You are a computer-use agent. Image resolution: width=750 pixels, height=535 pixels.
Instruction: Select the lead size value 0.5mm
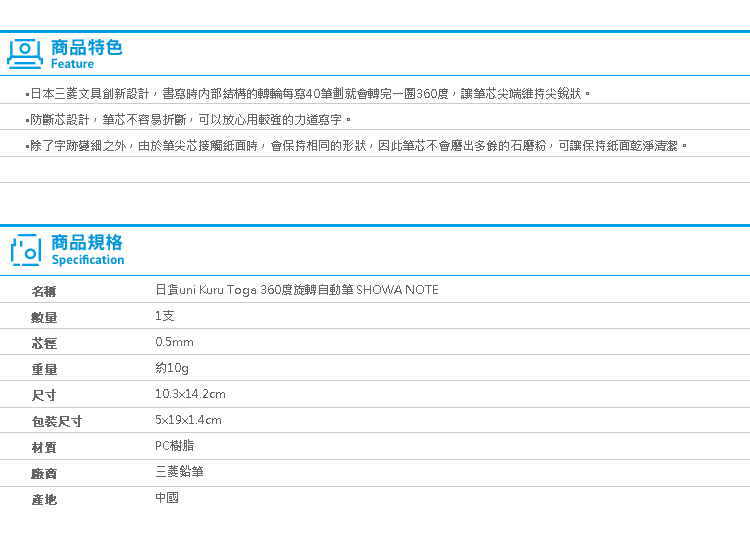(x=175, y=342)
